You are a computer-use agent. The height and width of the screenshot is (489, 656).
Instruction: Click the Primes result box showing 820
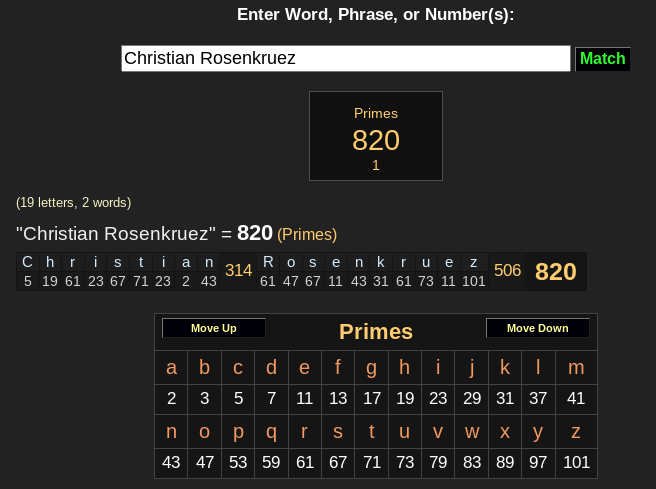click(376, 136)
